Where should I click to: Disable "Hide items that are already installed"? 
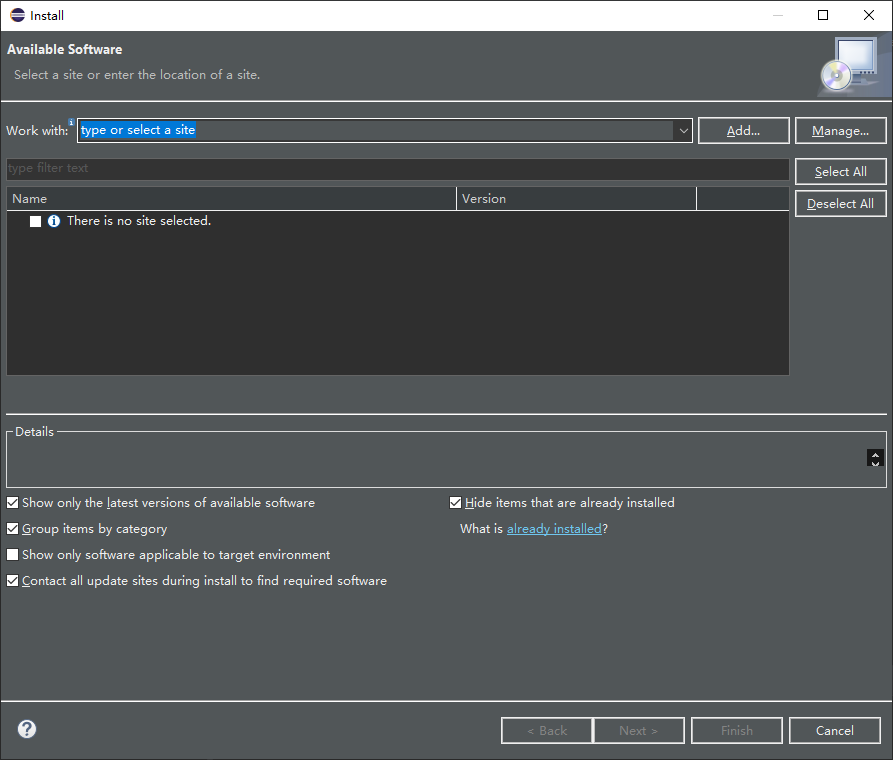point(455,502)
